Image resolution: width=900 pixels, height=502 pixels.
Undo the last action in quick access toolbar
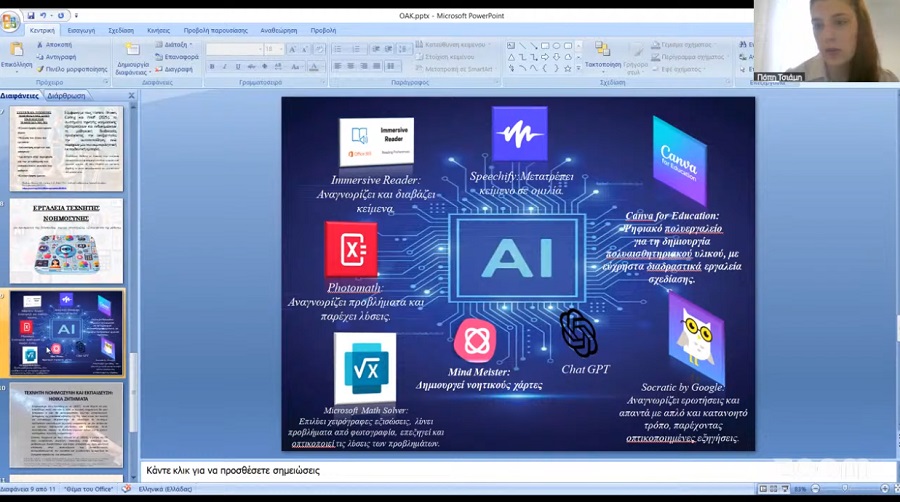pos(43,15)
